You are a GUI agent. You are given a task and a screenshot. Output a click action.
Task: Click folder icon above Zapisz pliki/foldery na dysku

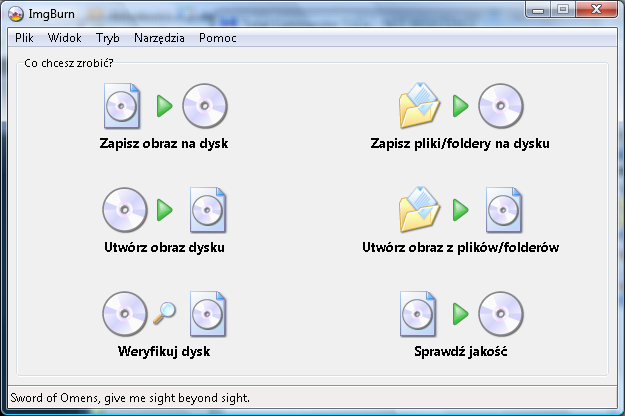click(419, 106)
